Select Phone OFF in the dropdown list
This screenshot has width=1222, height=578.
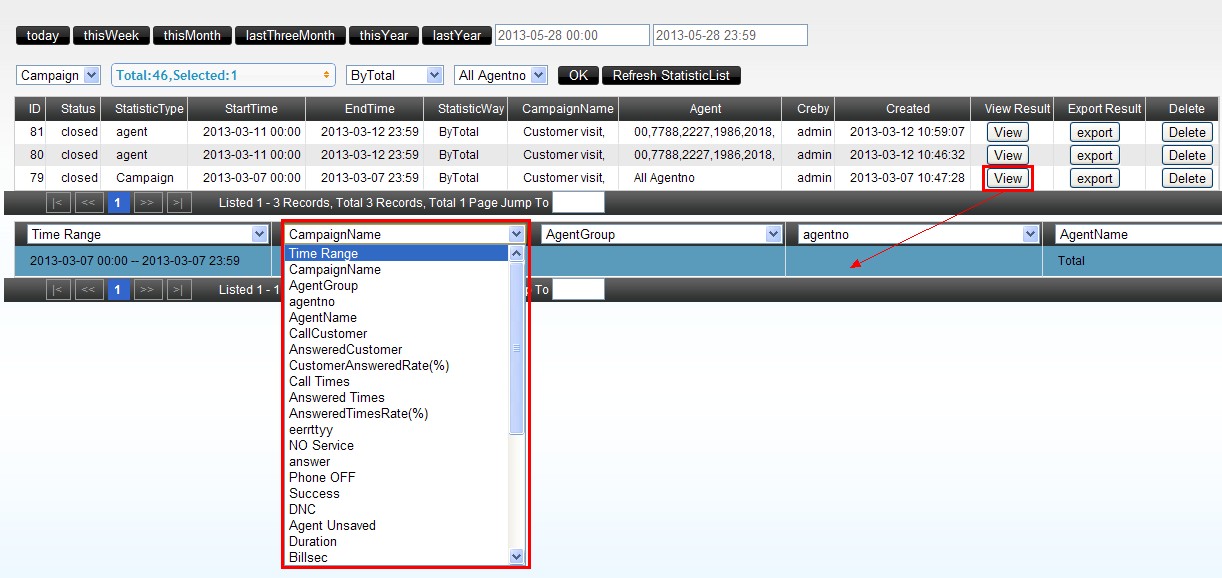322,478
